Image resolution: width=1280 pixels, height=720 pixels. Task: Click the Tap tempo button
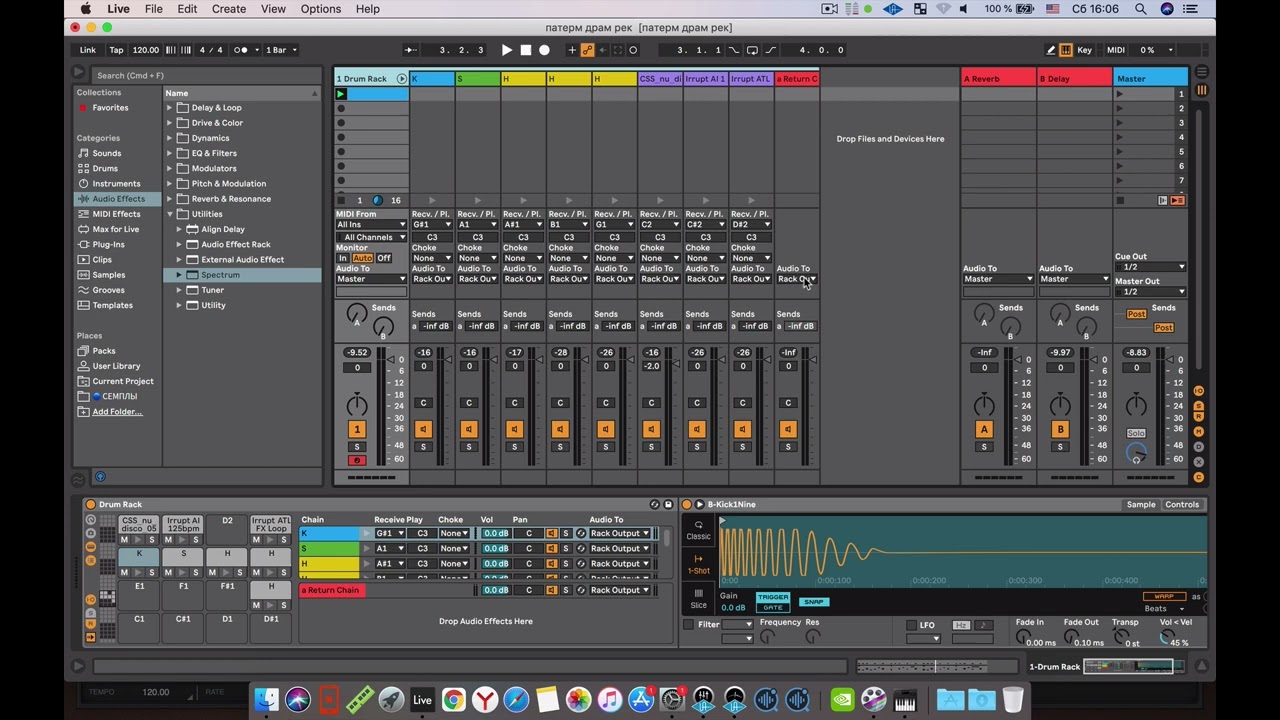click(x=117, y=50)
